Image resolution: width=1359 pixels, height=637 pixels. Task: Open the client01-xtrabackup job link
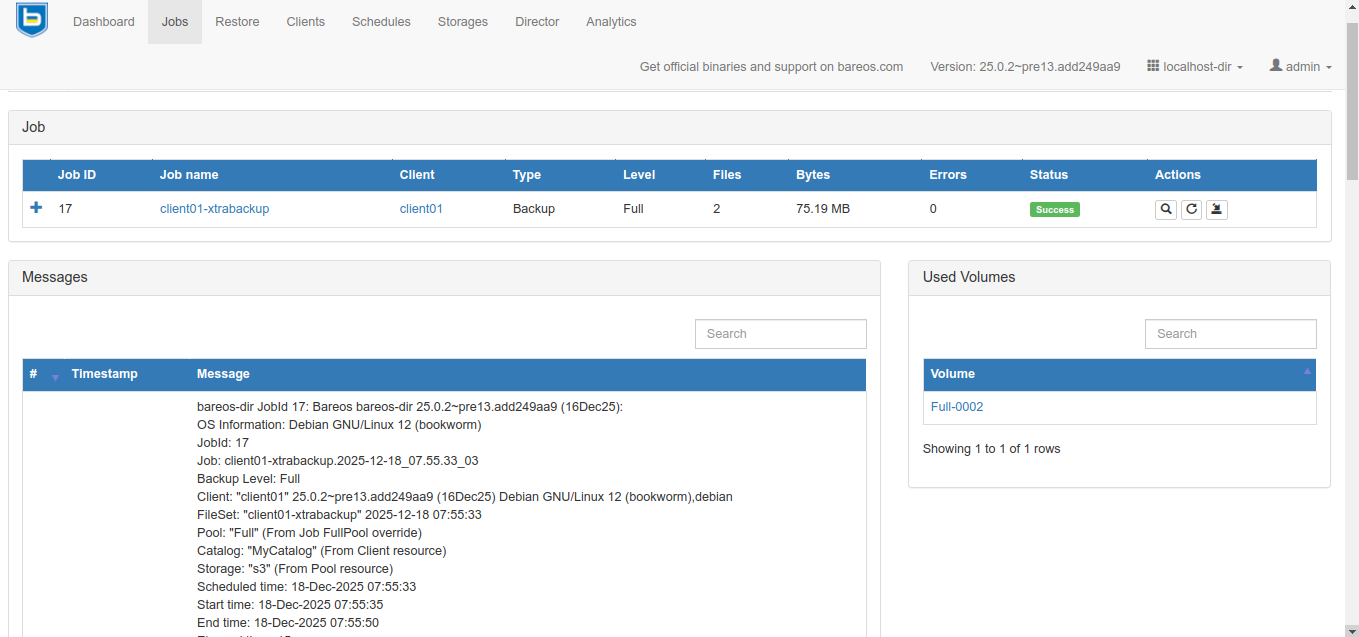click(214, 209)
